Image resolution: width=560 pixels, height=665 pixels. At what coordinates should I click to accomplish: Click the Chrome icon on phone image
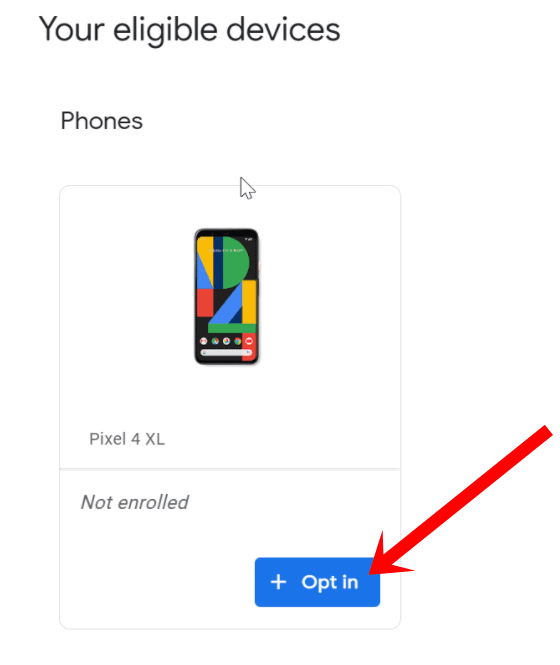click(238, 341)
